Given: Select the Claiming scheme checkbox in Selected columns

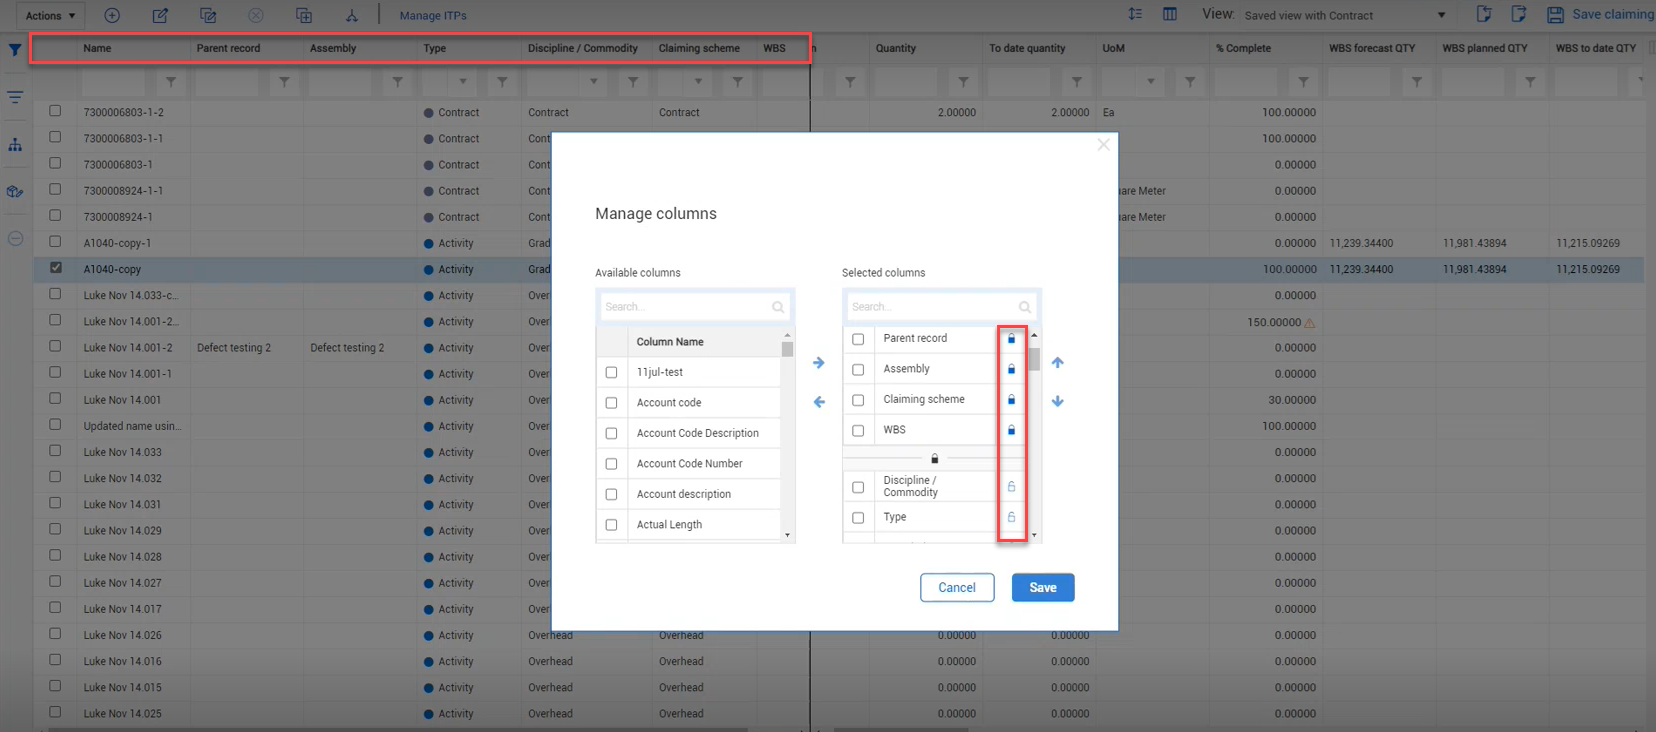Looking at the screenshot, I should pos(858,400).
